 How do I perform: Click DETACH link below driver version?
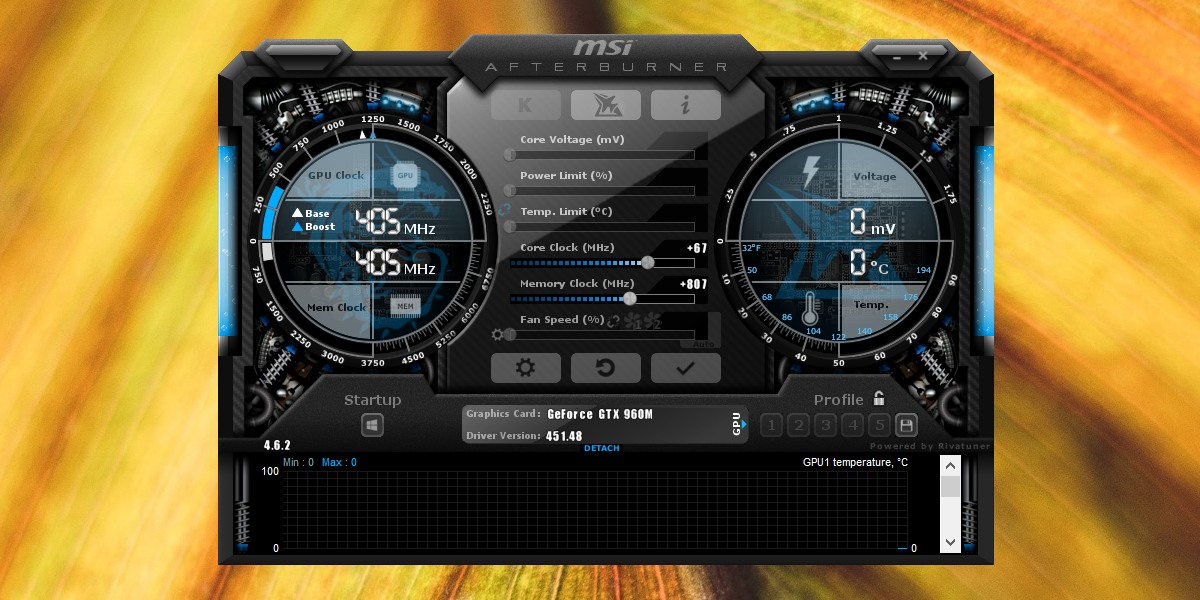point(602,448)
